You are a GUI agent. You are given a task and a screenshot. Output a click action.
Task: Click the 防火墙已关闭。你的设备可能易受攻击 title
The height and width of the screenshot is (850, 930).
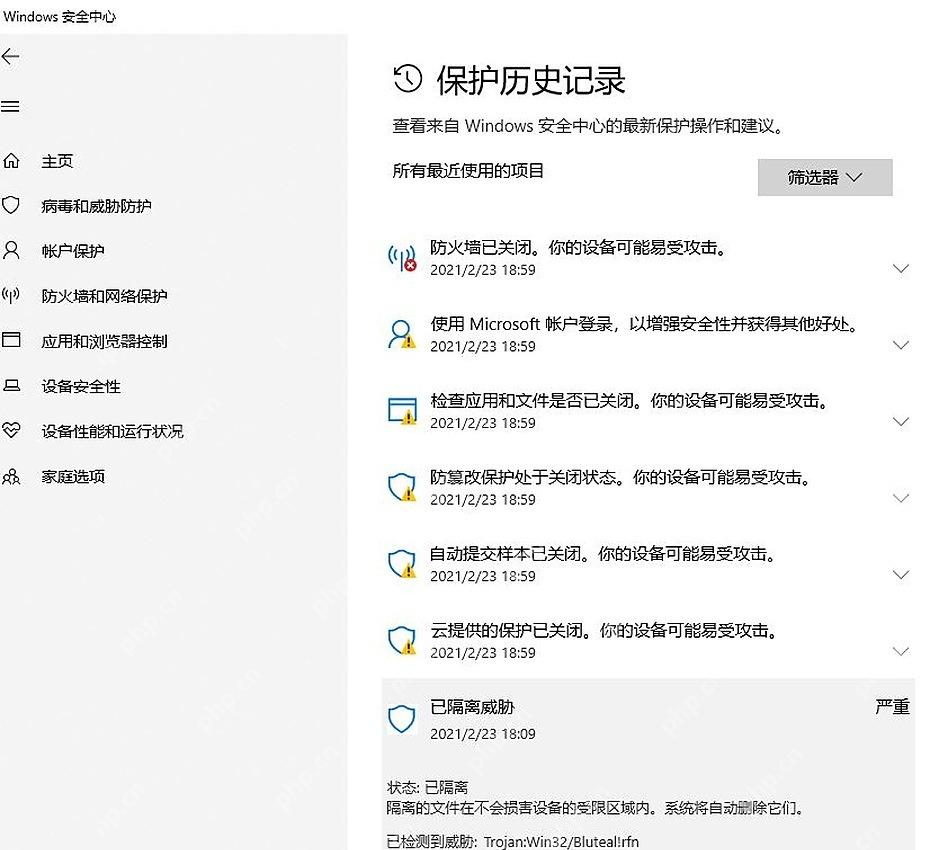pyautogui.click(x=579, y=247)
